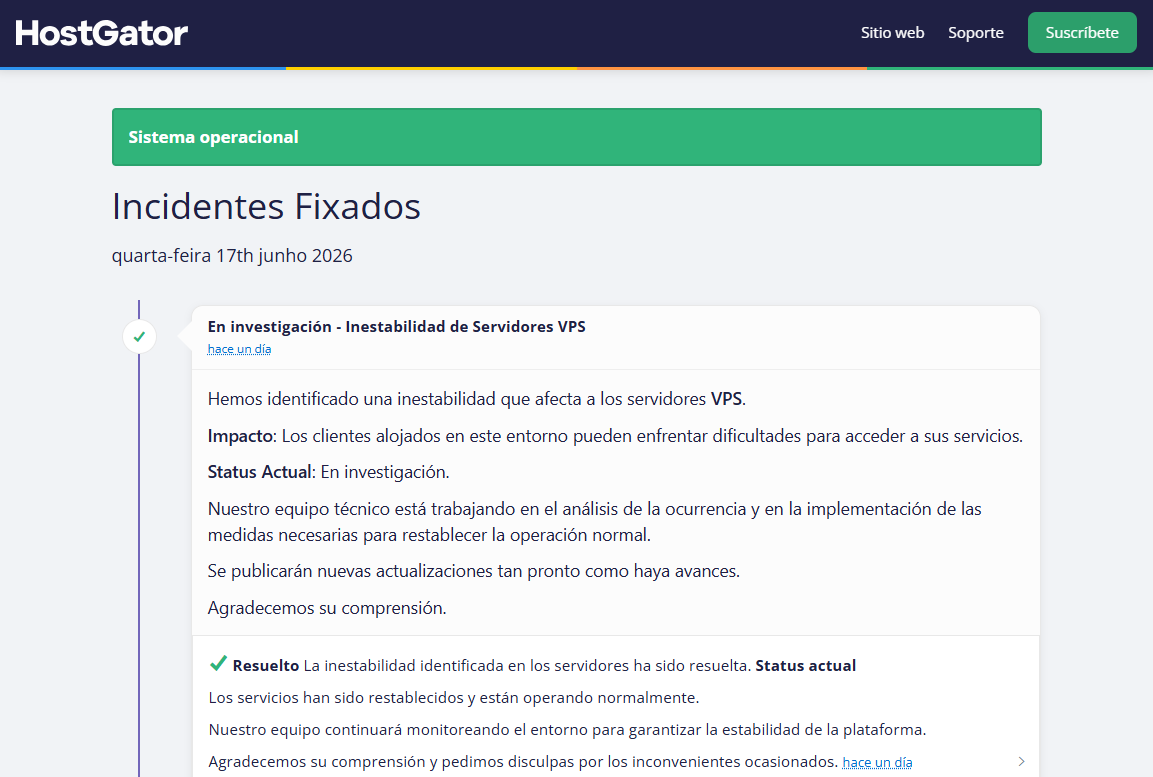Image resolution: width=1153 pixels, height=777 pixels.
Task: Open the Soporte link
Action: pos(975,33)
